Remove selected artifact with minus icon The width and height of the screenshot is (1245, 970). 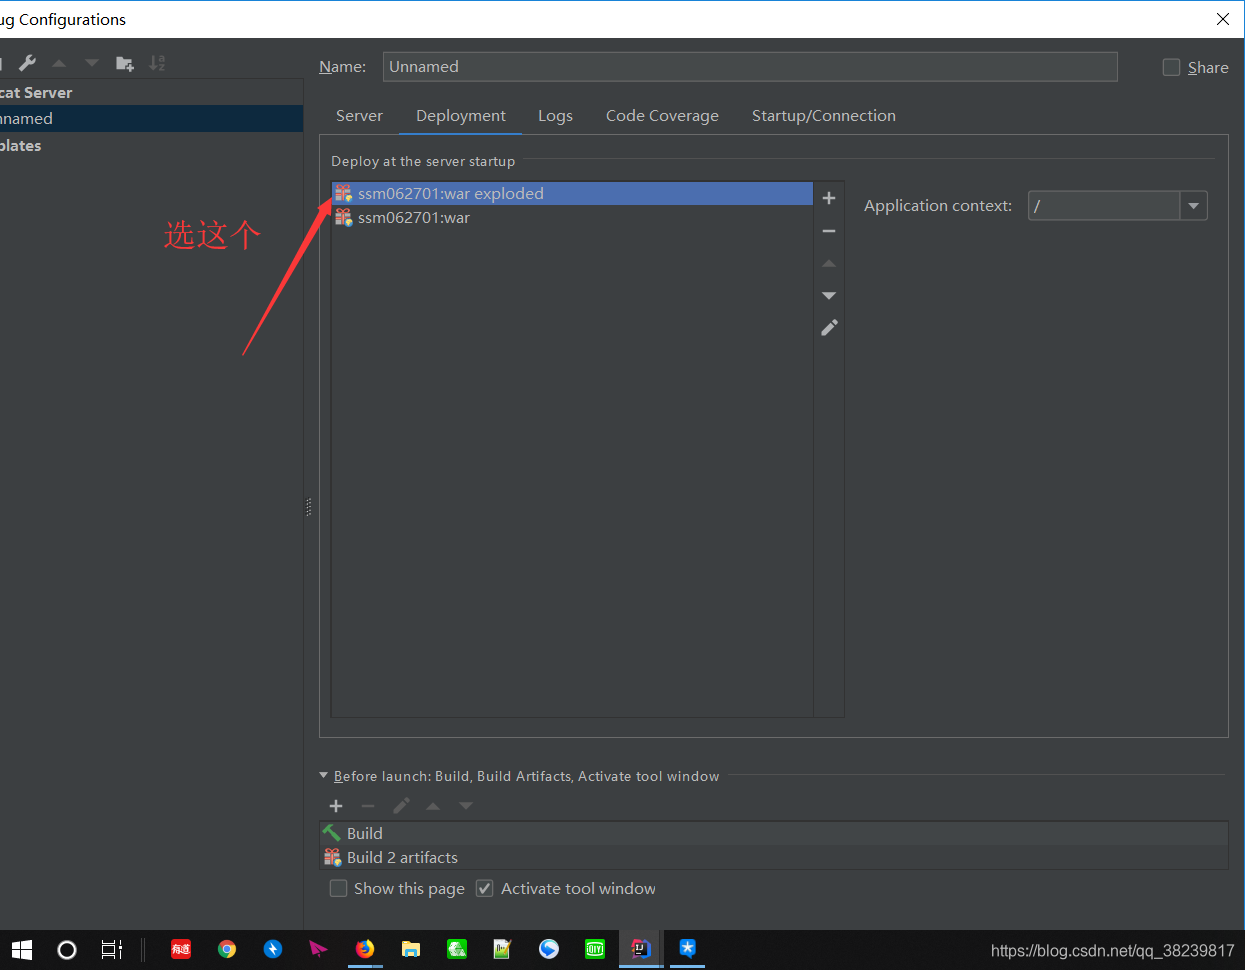829,231
